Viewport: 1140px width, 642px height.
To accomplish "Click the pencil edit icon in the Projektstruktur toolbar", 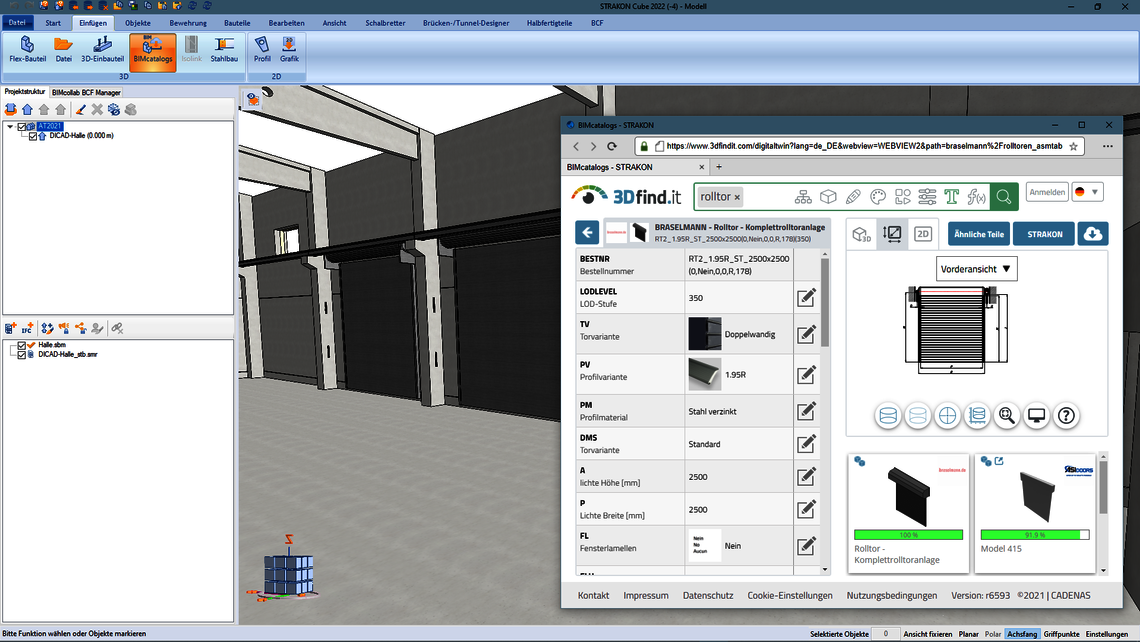I will tap(81, 109).
